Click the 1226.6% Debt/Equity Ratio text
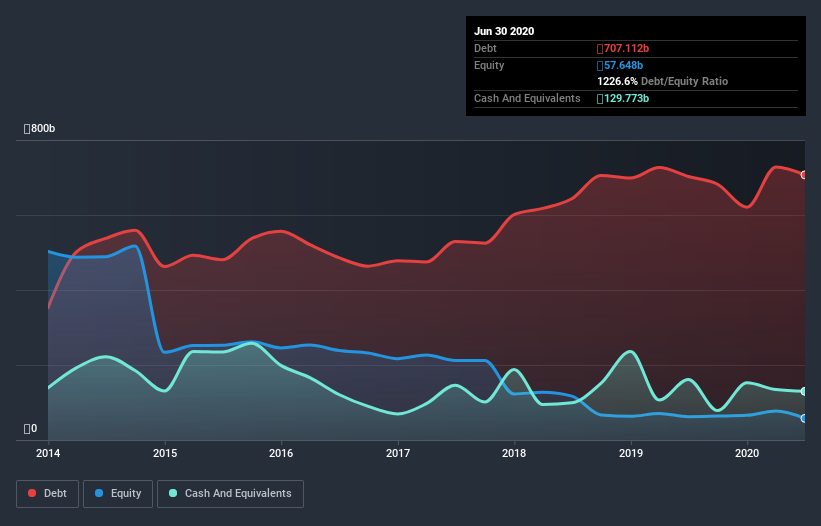Image resolution: width=821 pixels, height=526 pixels. click(662, 82)
